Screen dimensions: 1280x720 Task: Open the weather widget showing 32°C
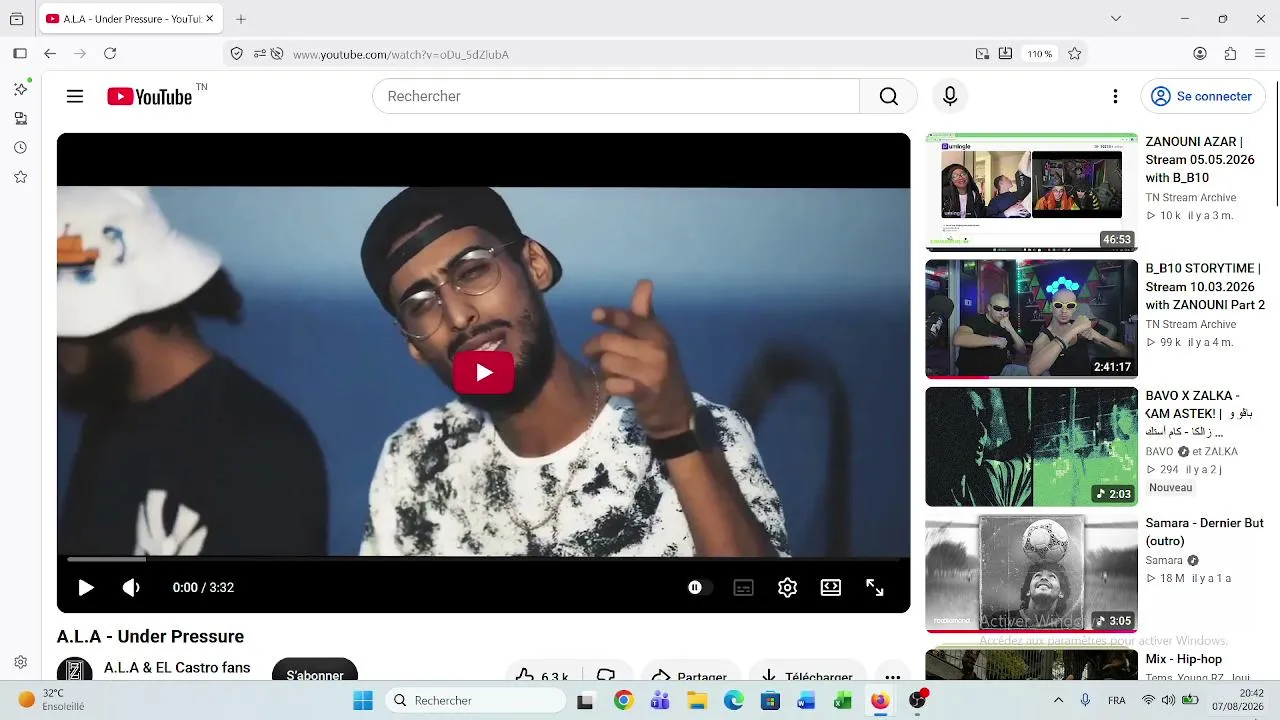pos(50,700)
